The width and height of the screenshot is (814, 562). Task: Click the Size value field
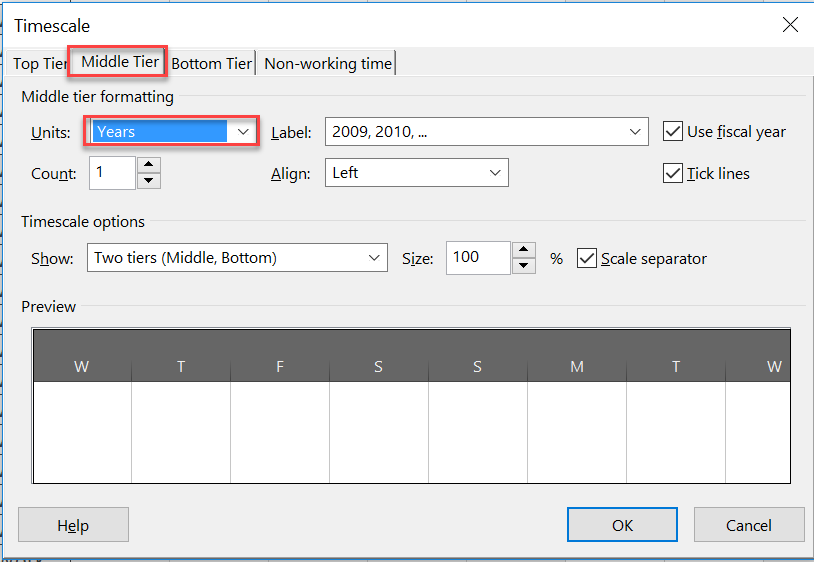478,258
